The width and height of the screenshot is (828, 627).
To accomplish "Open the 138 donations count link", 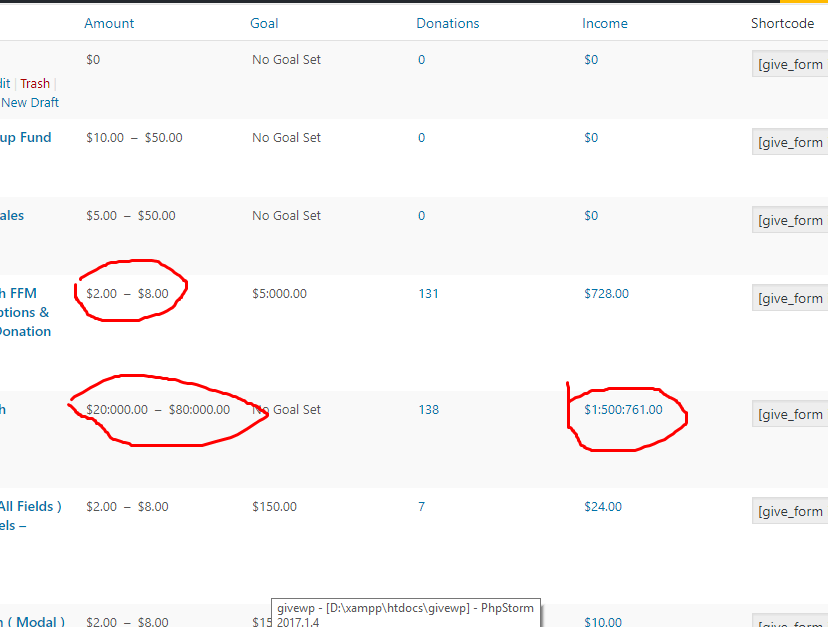I will (428, 410).
